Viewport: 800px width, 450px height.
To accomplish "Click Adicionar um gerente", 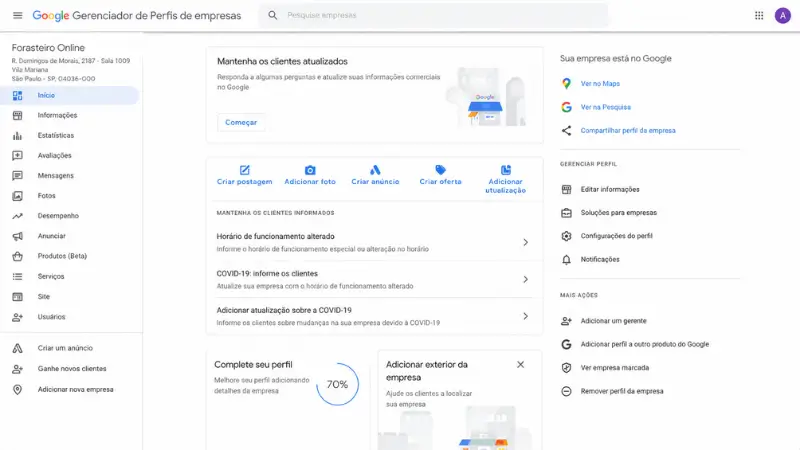I will [x=613, y=321].
